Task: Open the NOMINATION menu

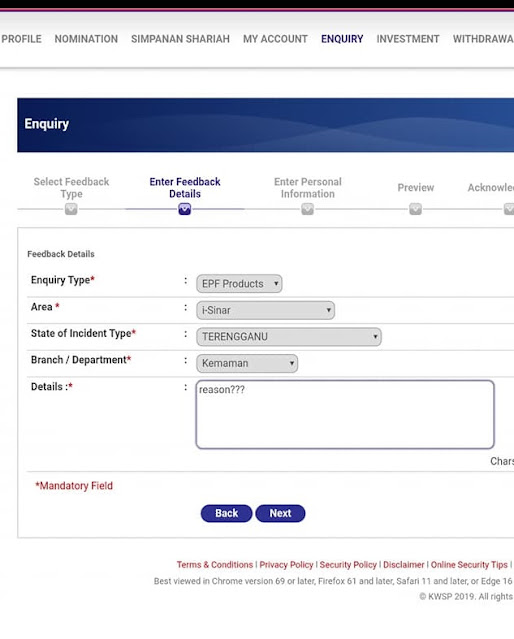Action: tap(86, 39)
